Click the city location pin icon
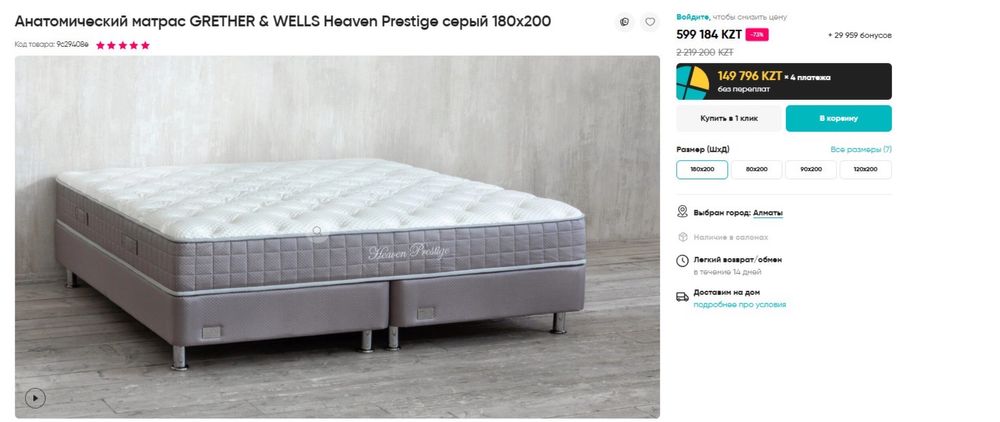The height and width of the screenshot is (422, 1000). coord(682,212)
